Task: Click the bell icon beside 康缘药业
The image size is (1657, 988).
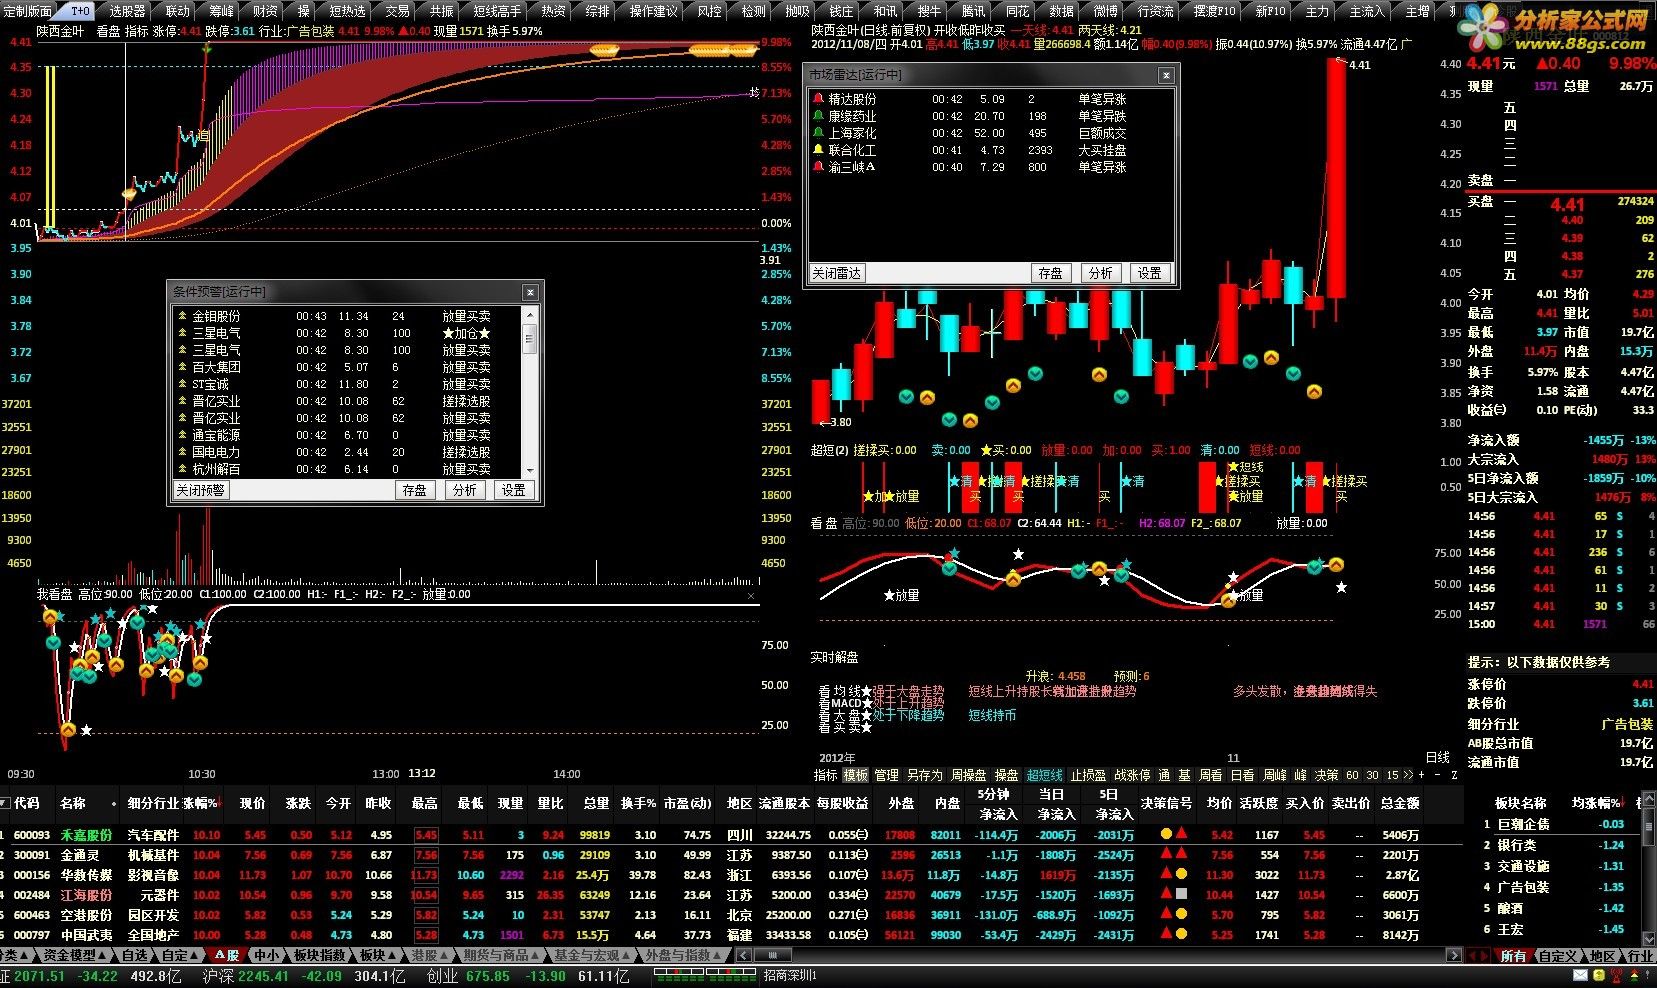Action: 818,116
